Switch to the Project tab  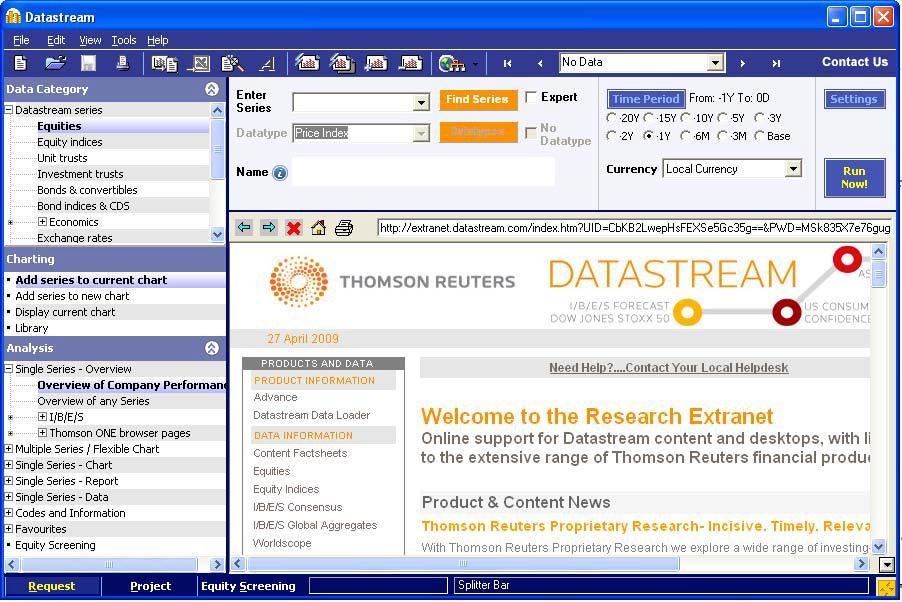pyautogui.click(x=150, y=586)
